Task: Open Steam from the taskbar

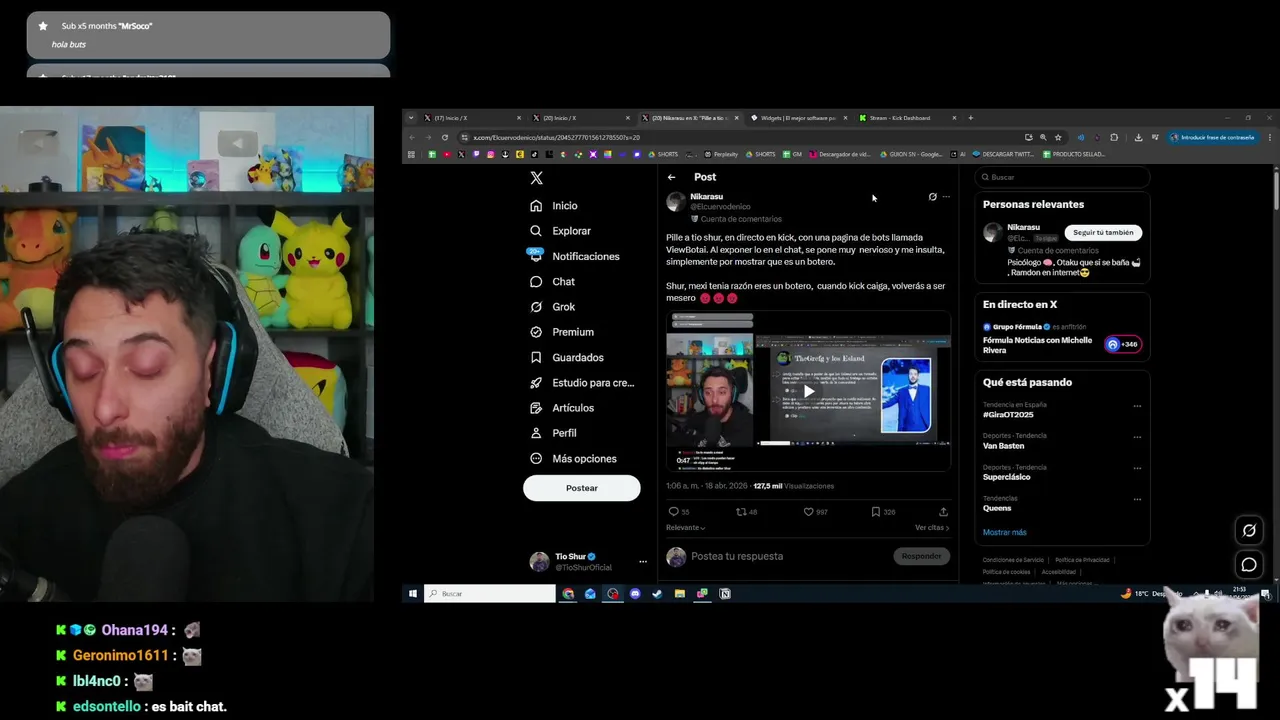Action: tap(657, 594)
